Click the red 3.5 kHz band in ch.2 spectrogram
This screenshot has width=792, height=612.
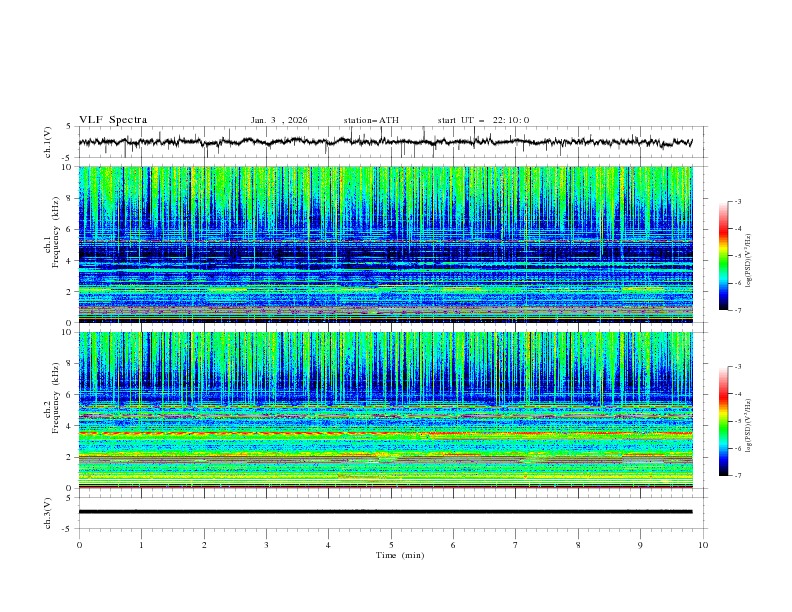(385, 433)
